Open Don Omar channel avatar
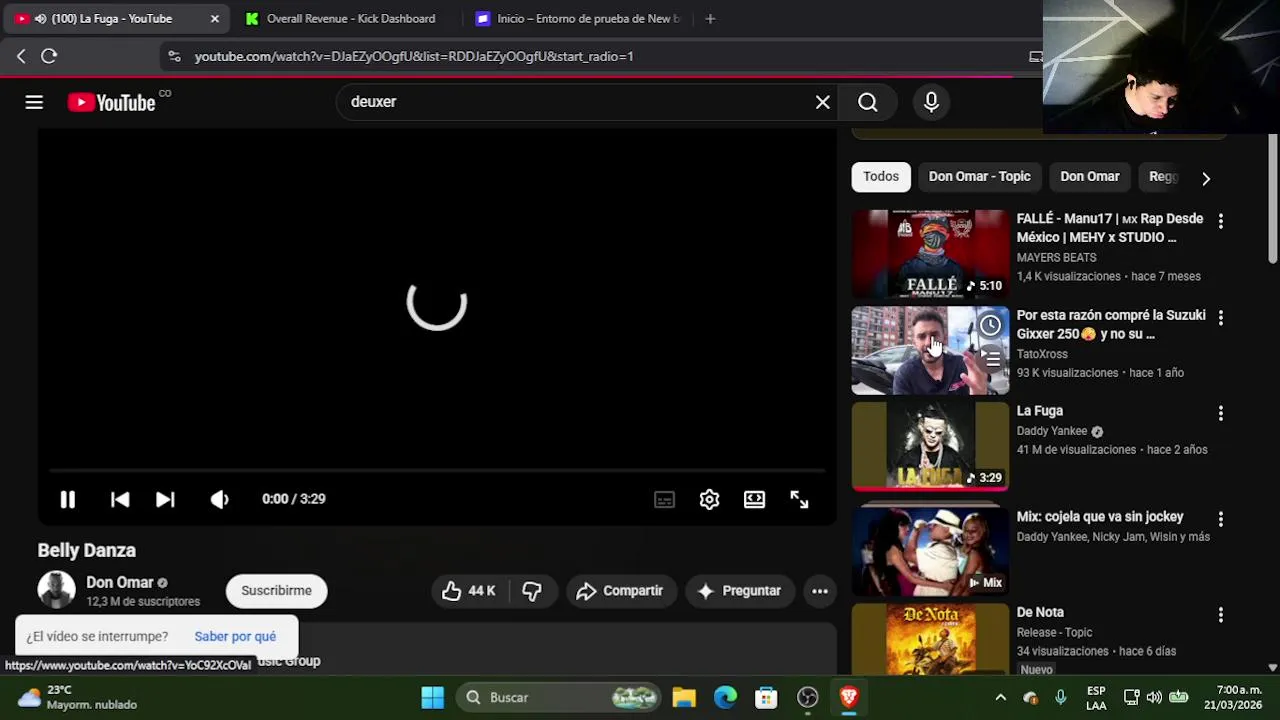 tap(56, 590)
